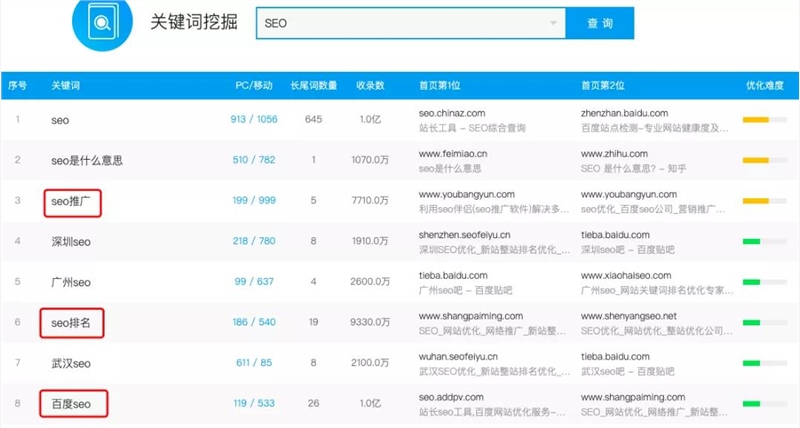Click long-tail count 645

coord(313,119)
